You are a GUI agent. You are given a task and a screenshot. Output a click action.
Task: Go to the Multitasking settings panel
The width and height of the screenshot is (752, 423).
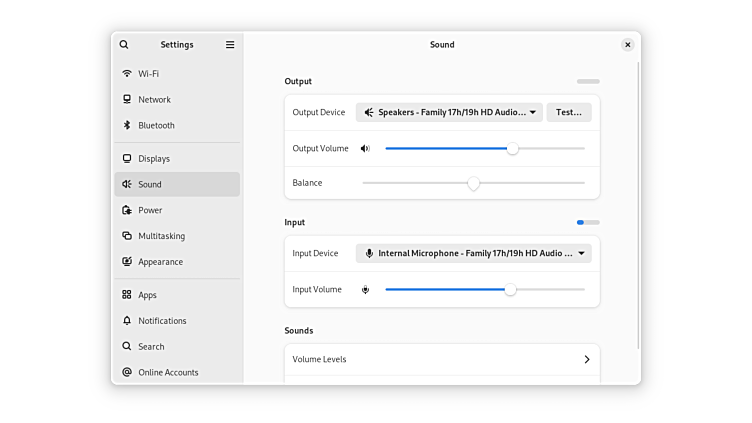click(x=161, y=237)
